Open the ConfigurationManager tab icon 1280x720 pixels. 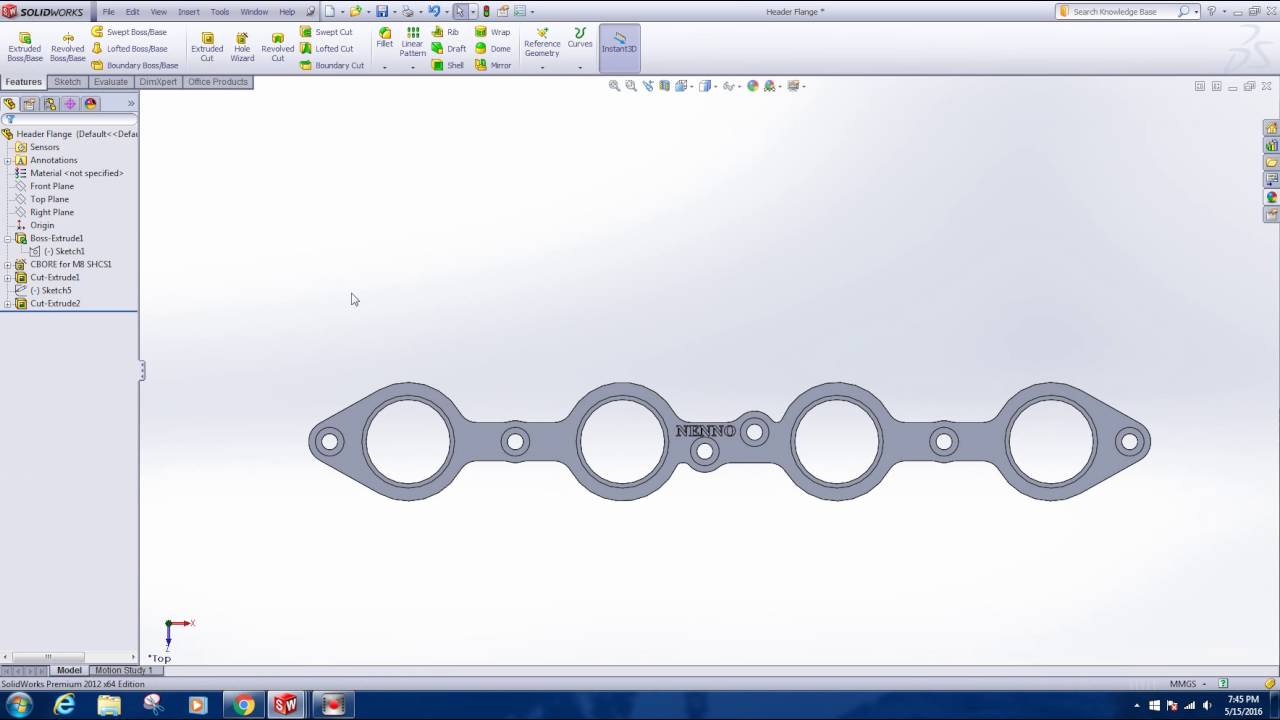click(x=50, y=104)
